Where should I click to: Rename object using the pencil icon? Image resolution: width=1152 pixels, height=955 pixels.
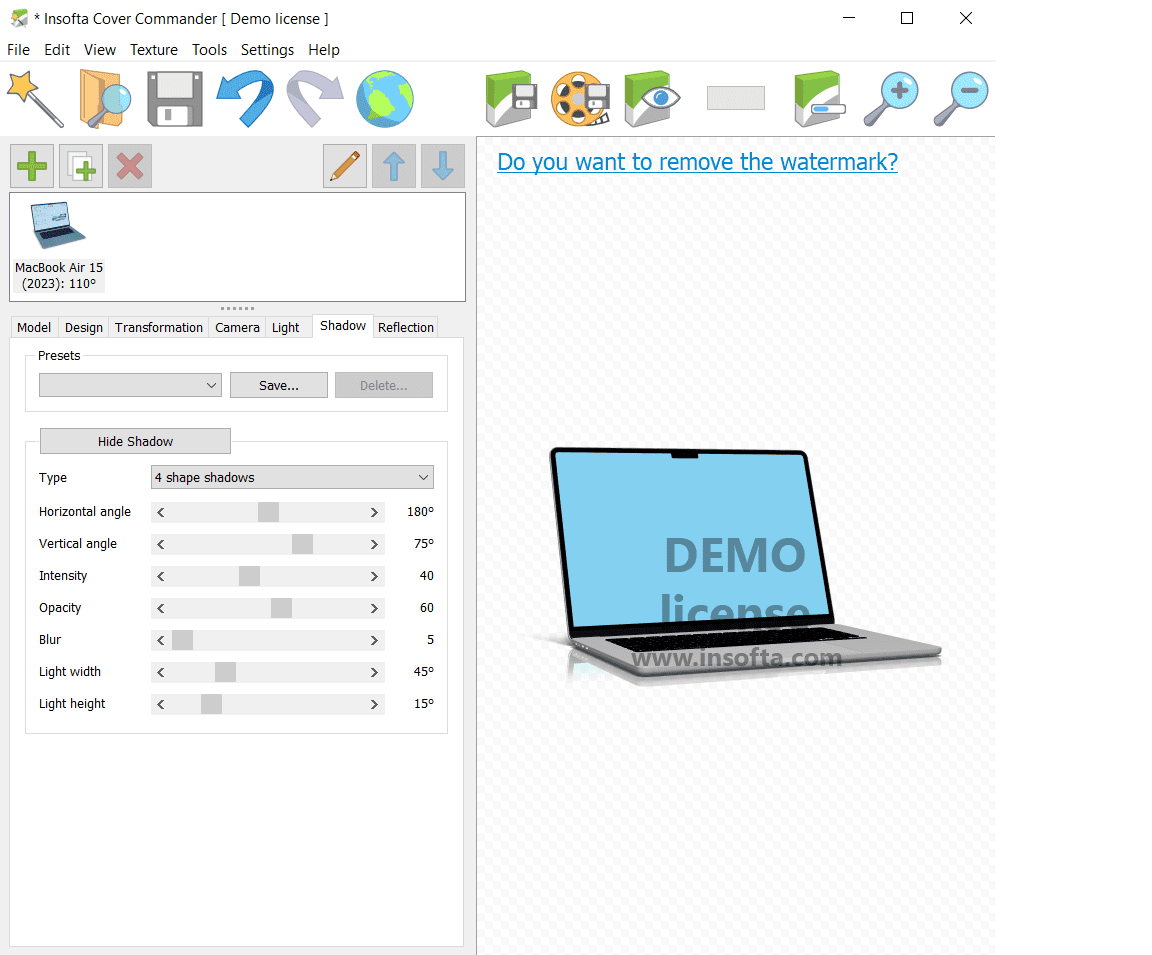point(345,166)
